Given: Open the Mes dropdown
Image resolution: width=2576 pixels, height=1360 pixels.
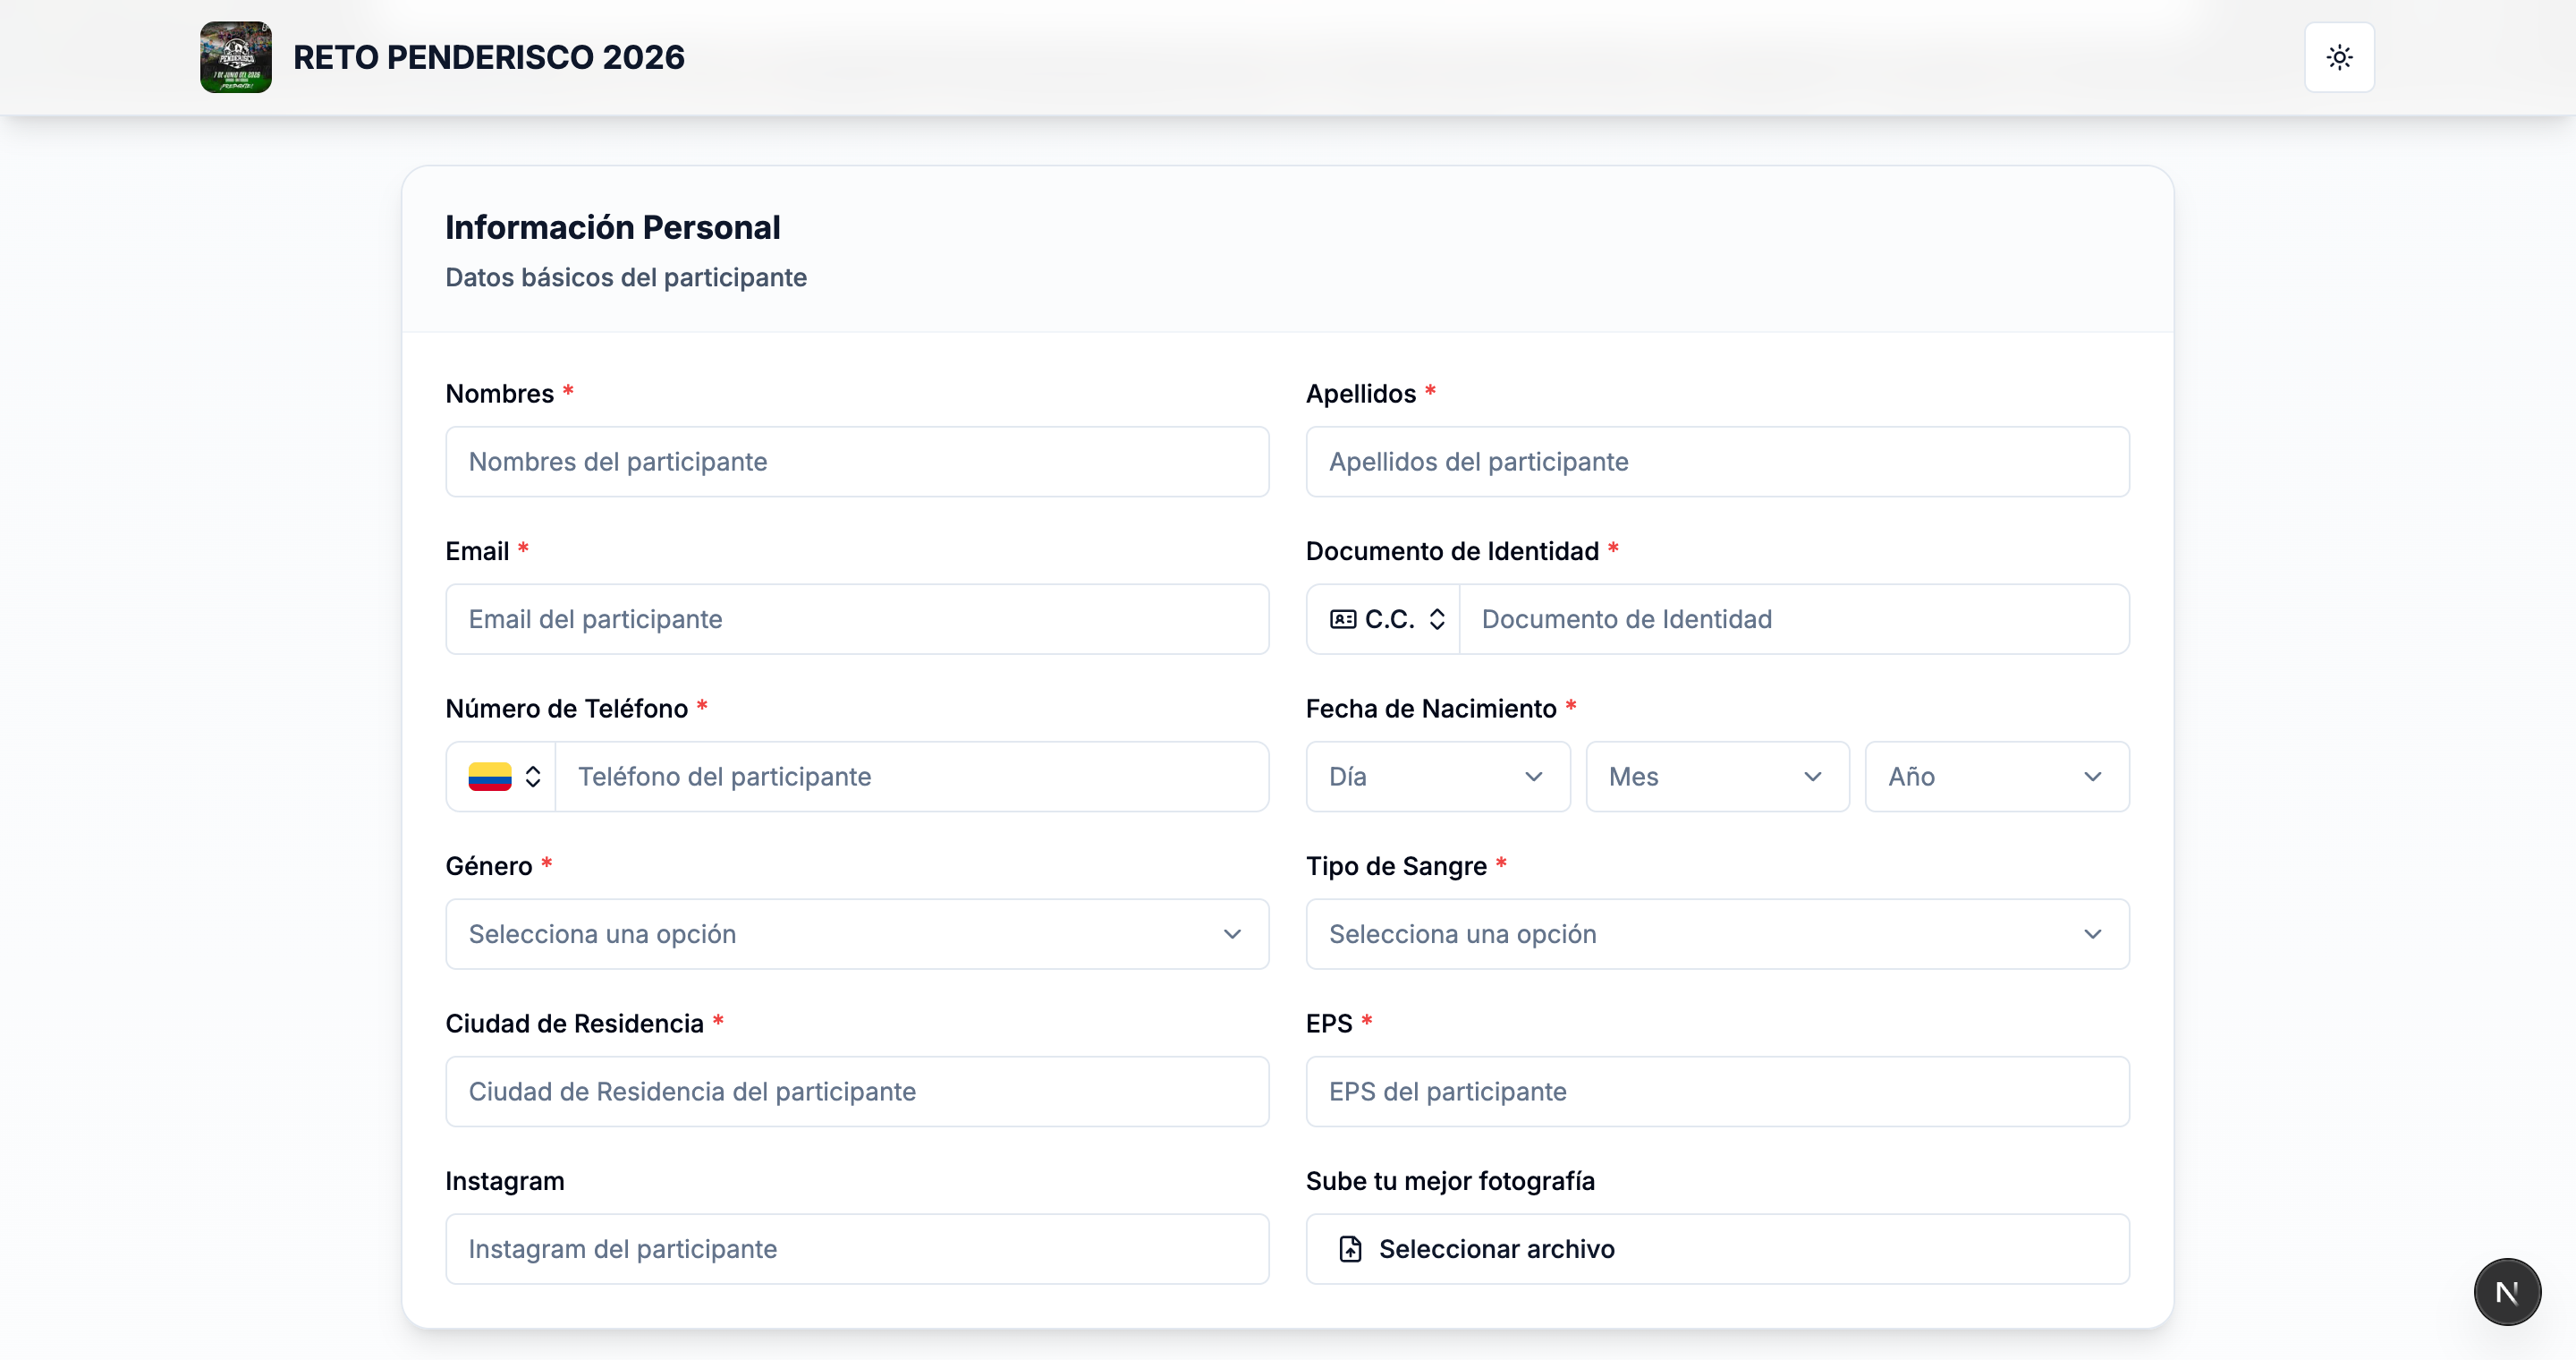Looking at the screenshot, I should [1717, 777].
